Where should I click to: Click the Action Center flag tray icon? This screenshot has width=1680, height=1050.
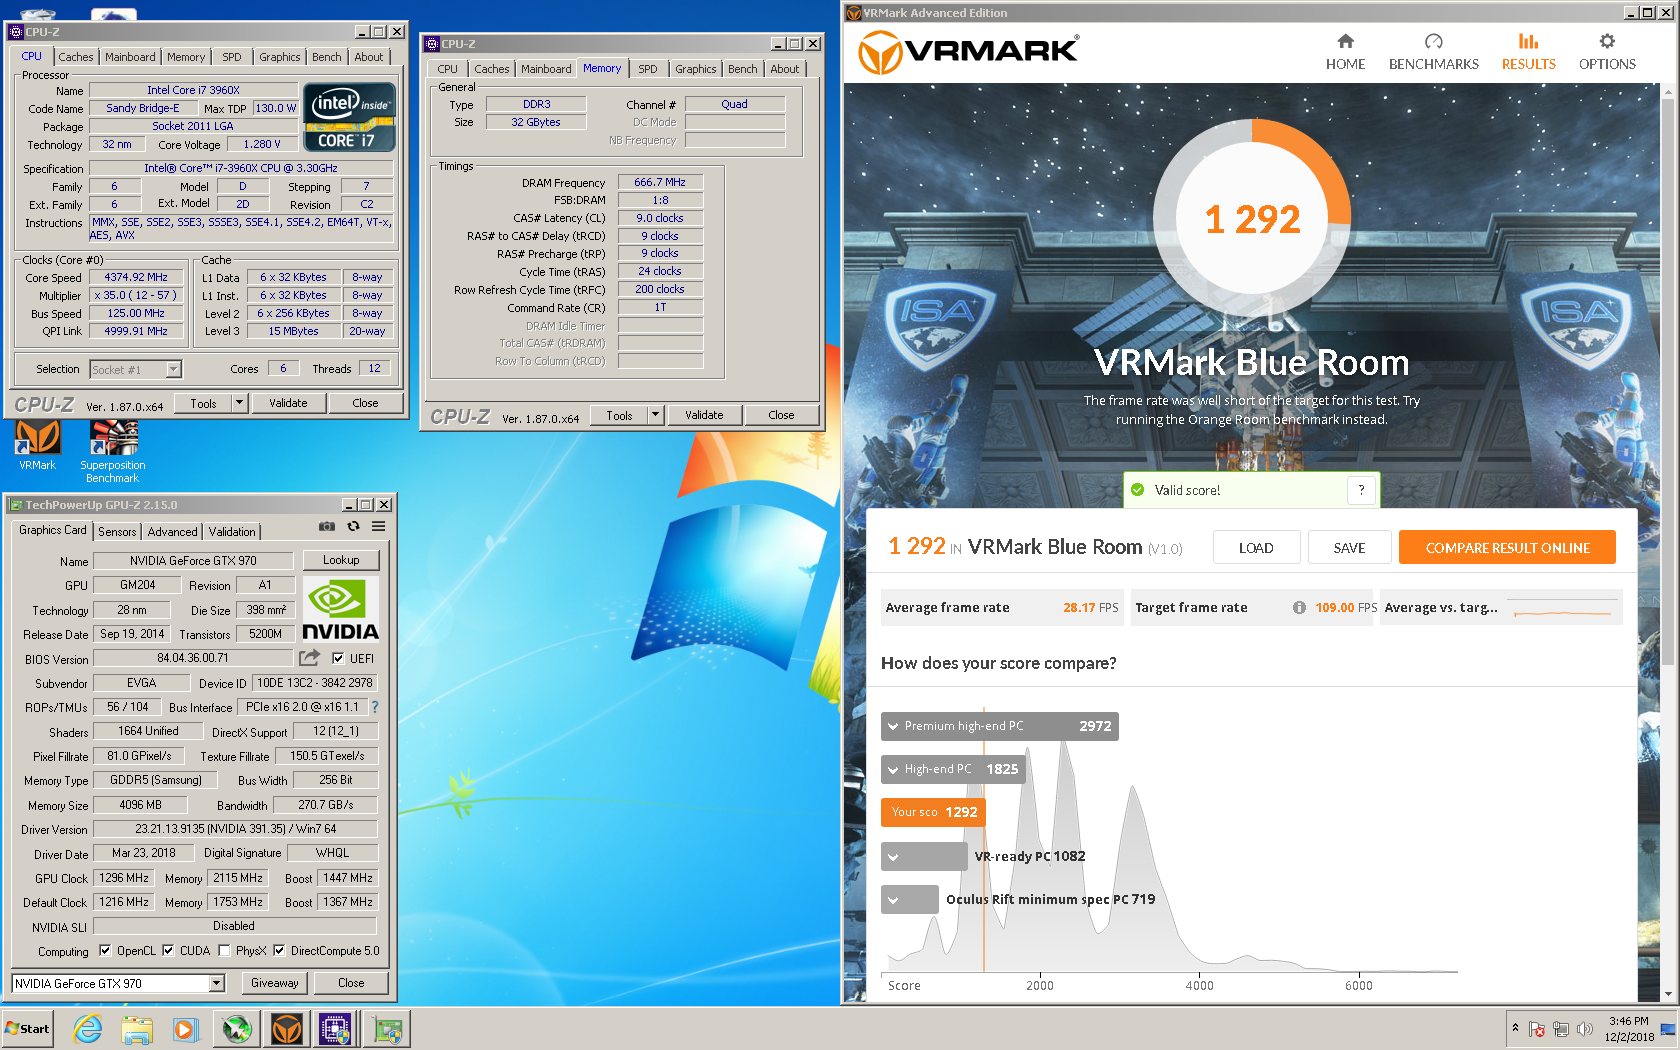(x=1537, y=1029)
